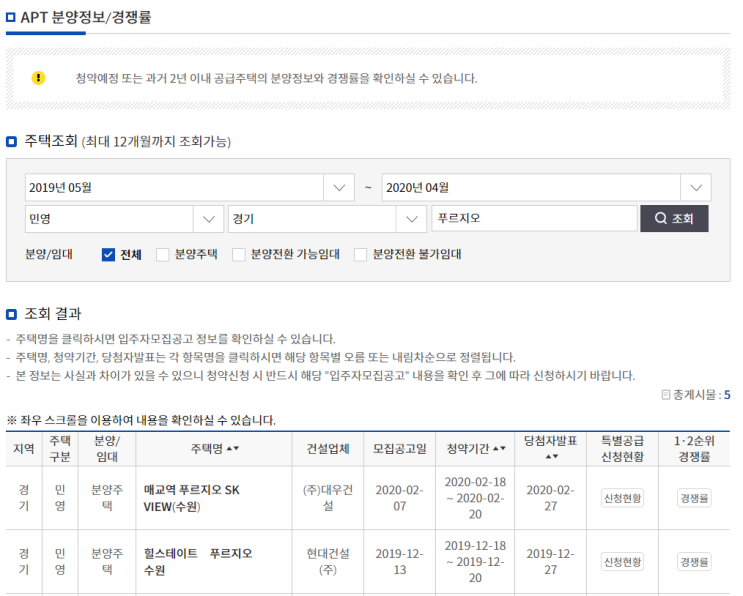Click the 지역 column header
Image resolution: width=743 pixels, height=596 pixels.
[x=24, y=449]
